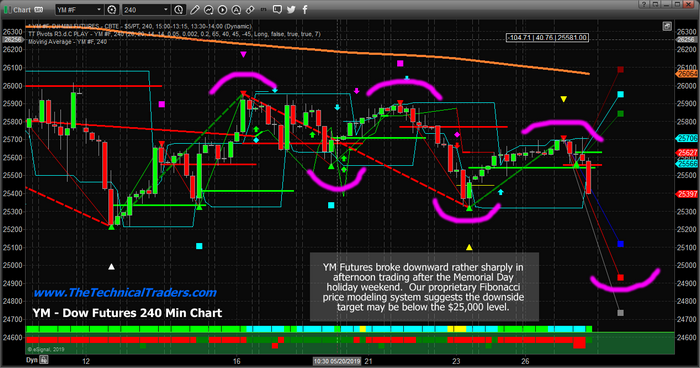The width and height of the screenshot is (700, 368).
Task: Click the 10:30 05/20/2019 time marker
Action: click(337, 361)
